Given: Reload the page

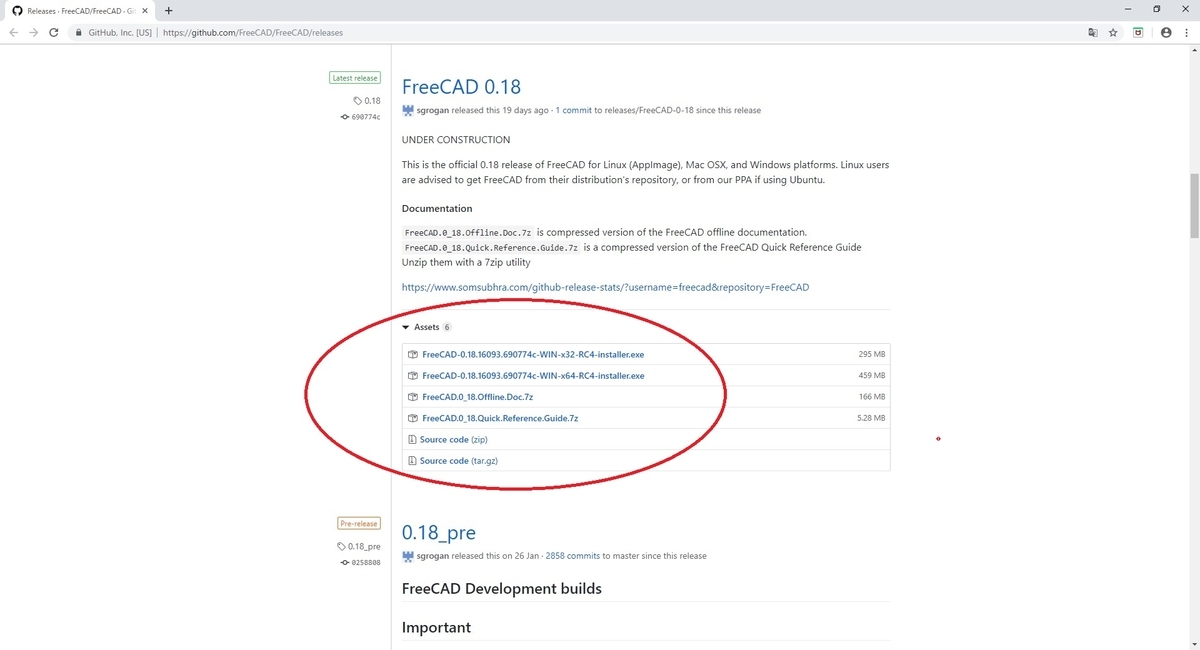Looking at the screenshot, I should 55,32.
